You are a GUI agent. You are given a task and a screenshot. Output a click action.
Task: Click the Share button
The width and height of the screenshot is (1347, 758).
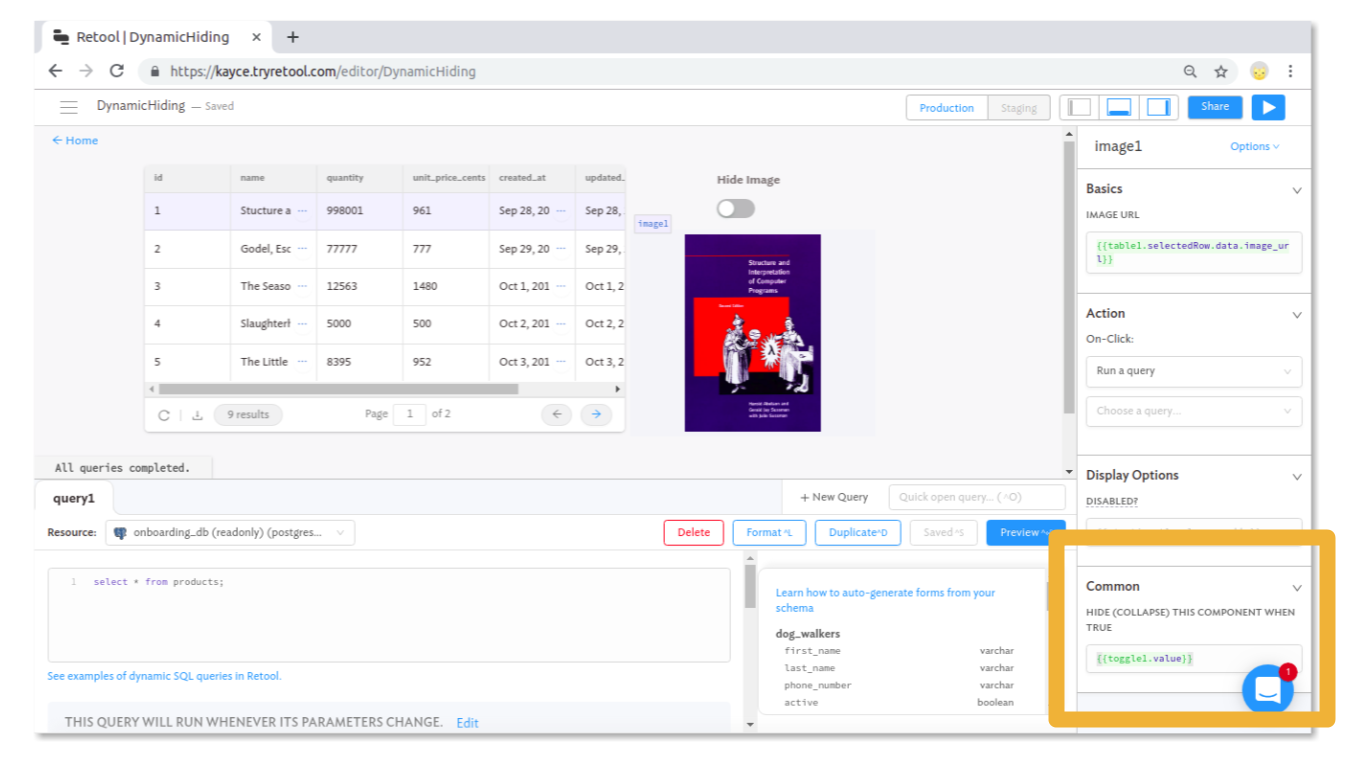pos(1215,107)
